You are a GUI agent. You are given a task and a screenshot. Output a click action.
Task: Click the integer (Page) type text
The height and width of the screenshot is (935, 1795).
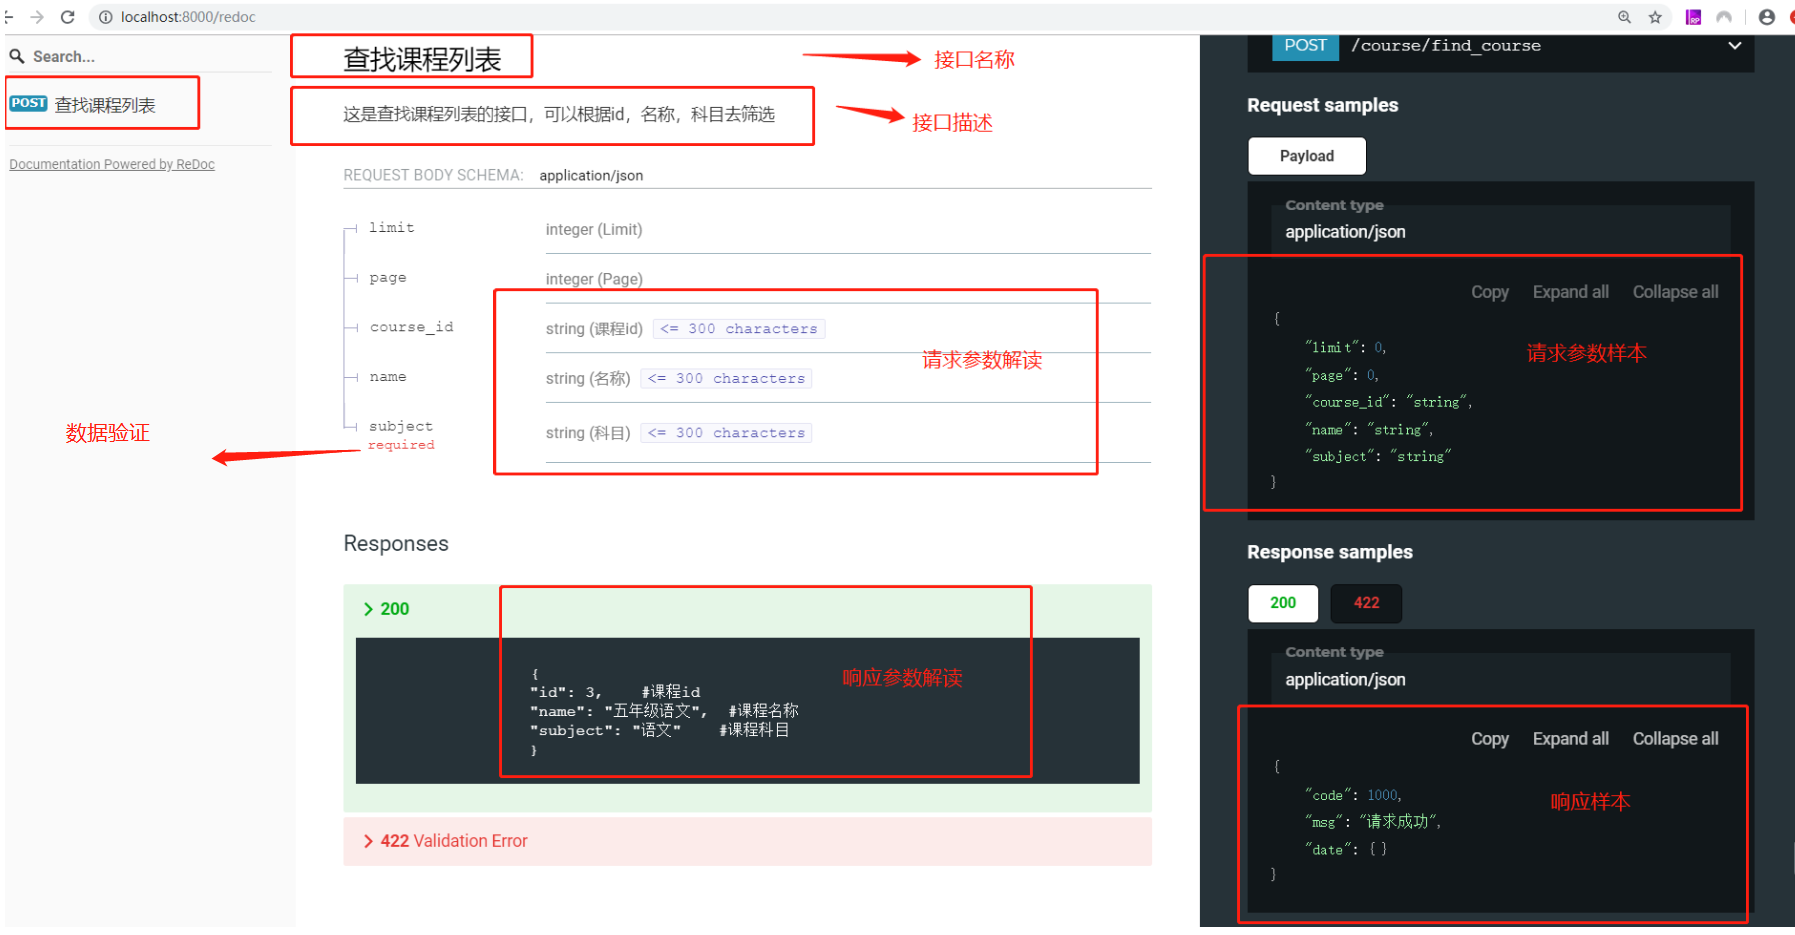pos(594,279)
